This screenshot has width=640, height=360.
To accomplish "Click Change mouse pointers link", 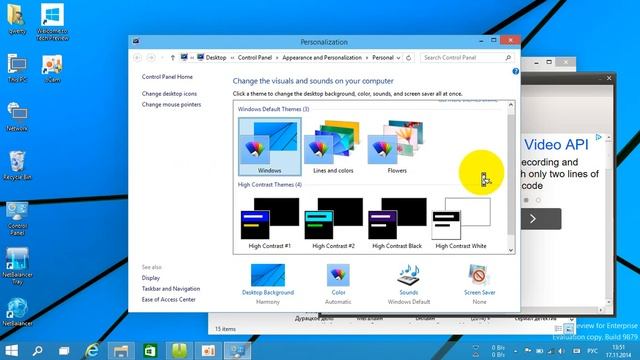I will click(x=171, y=104).
